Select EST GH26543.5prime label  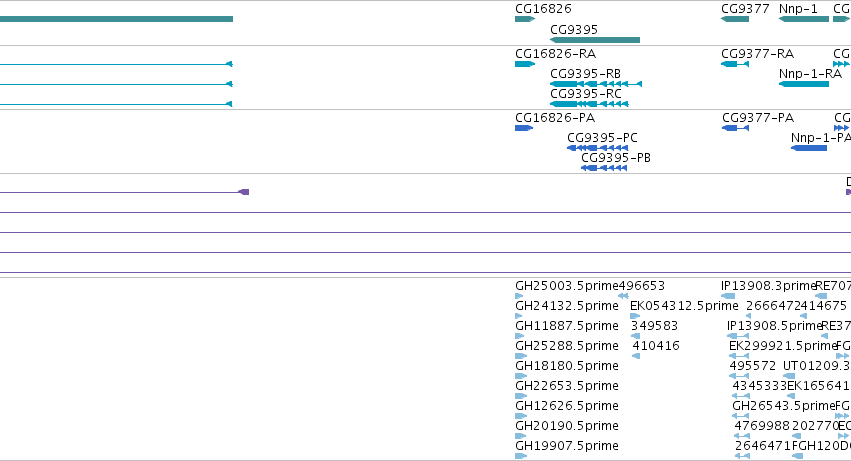[783, 406]
